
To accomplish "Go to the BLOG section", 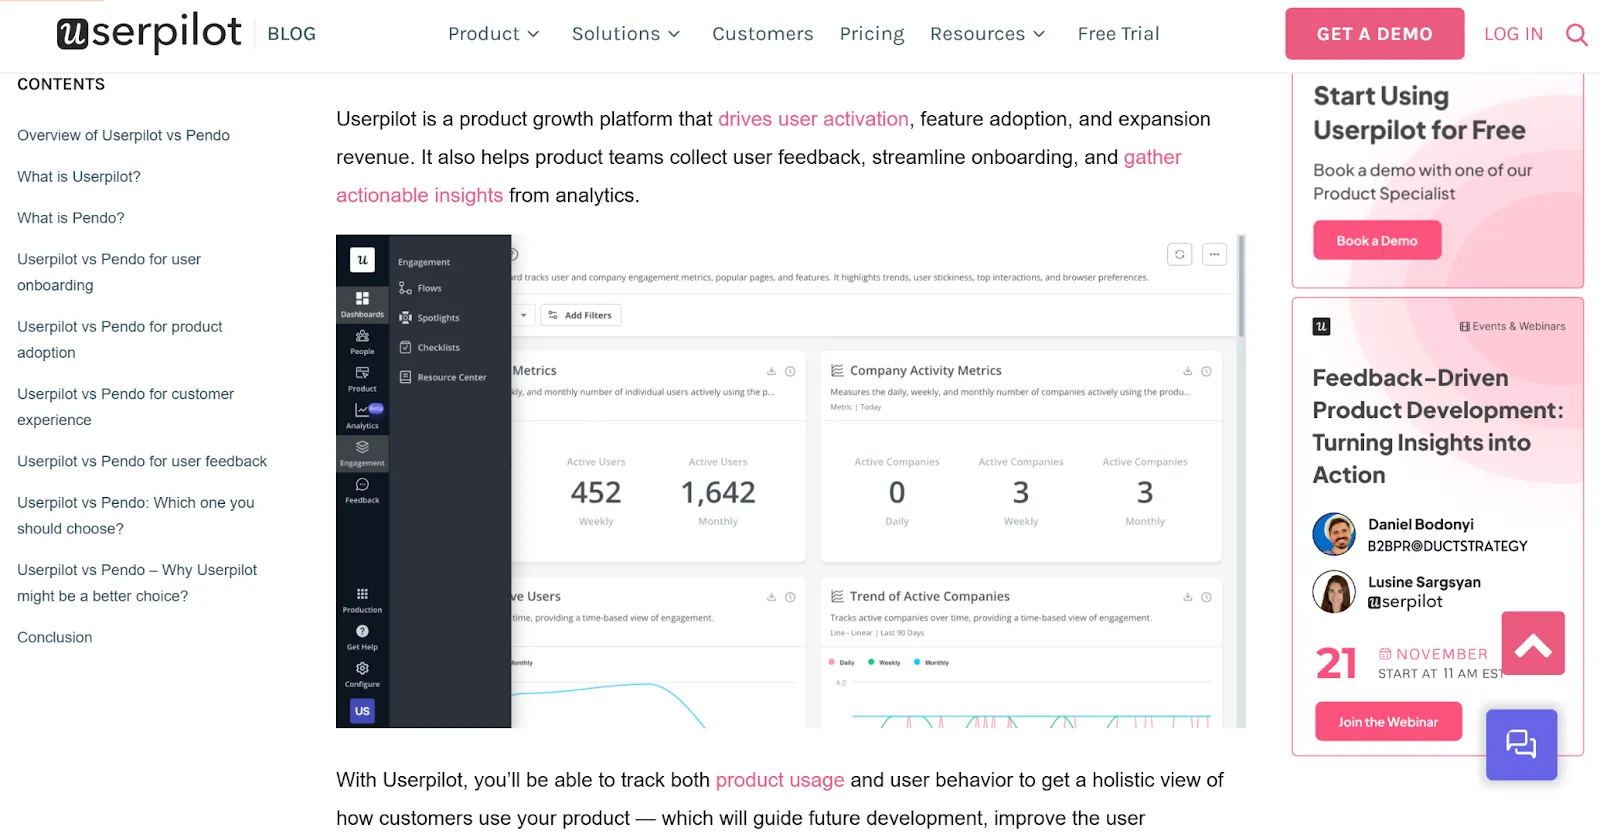I will [x=291, y=34].
